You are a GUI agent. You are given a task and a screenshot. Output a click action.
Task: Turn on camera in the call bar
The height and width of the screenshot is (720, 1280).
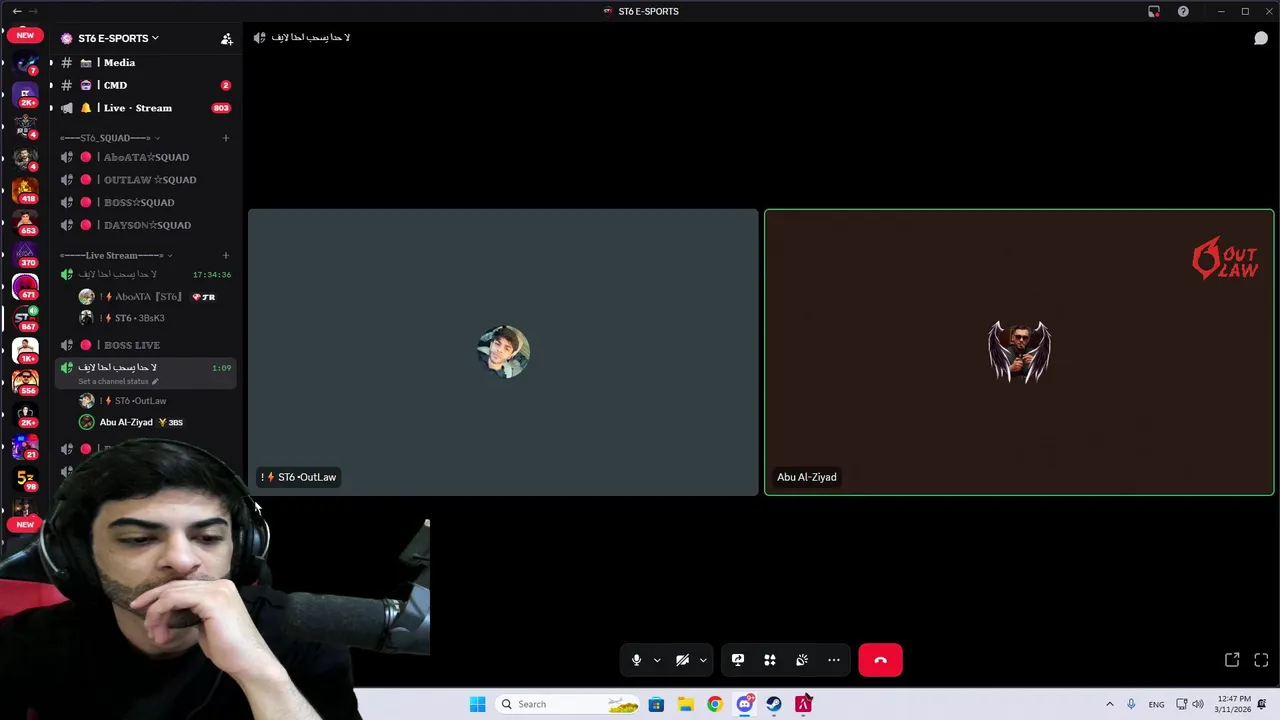coord(682,660)
